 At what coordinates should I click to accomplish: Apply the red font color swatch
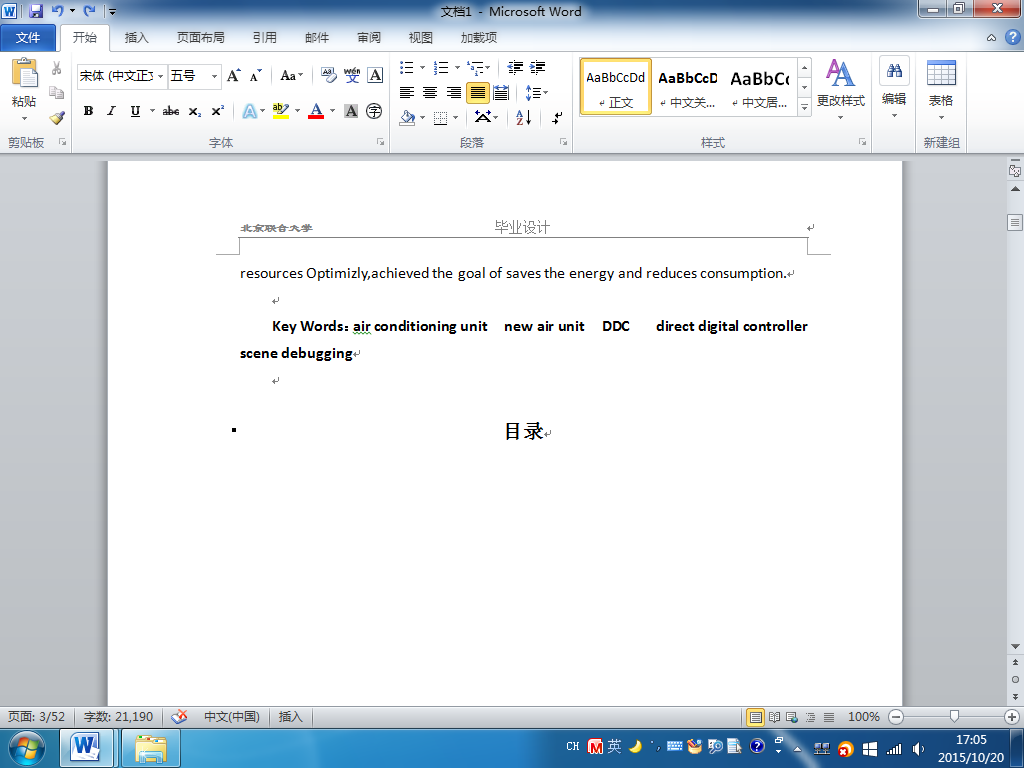pyautogui.click(x=316, y=112)
